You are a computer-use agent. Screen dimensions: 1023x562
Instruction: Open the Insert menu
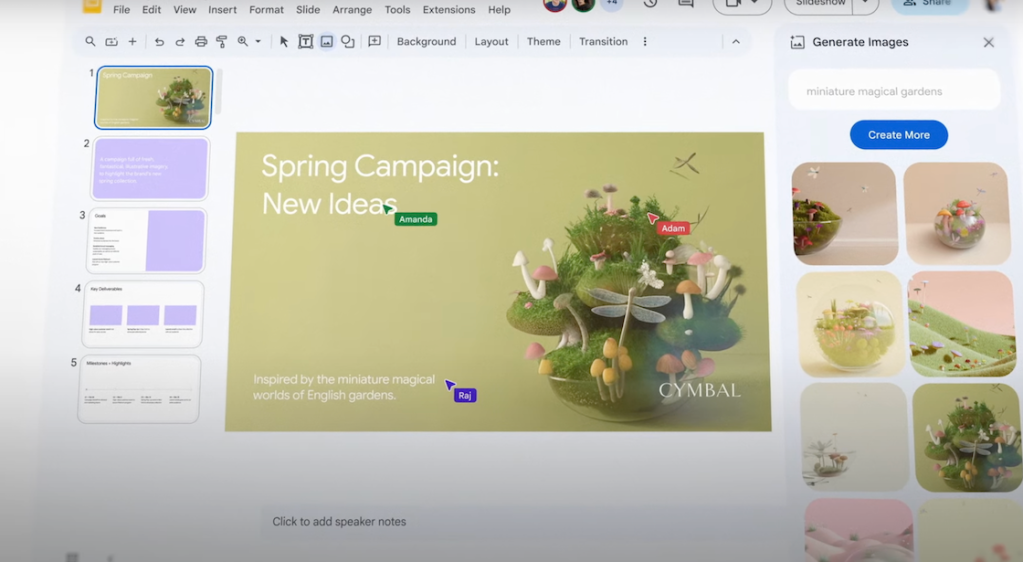222,10
